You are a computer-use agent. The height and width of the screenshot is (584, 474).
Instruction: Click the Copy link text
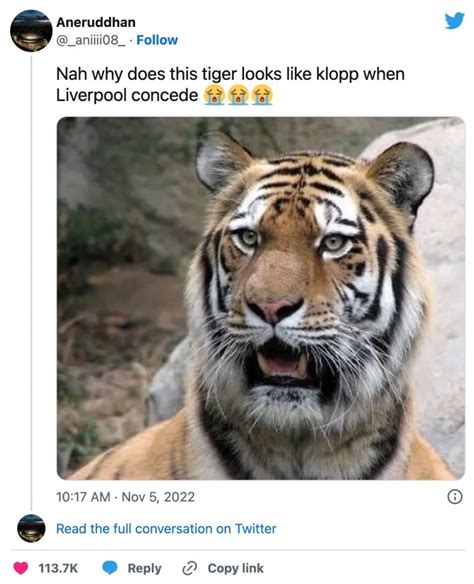click(236, 568)
